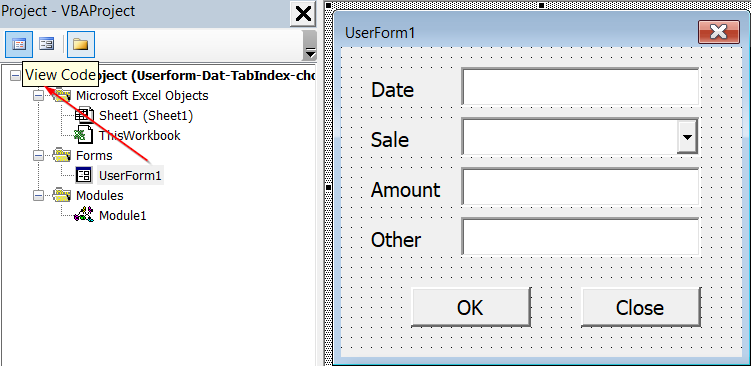This screenshot has height=366, width=751.
Task: Click the View Object toolbar icon
Action: (47, 45)
